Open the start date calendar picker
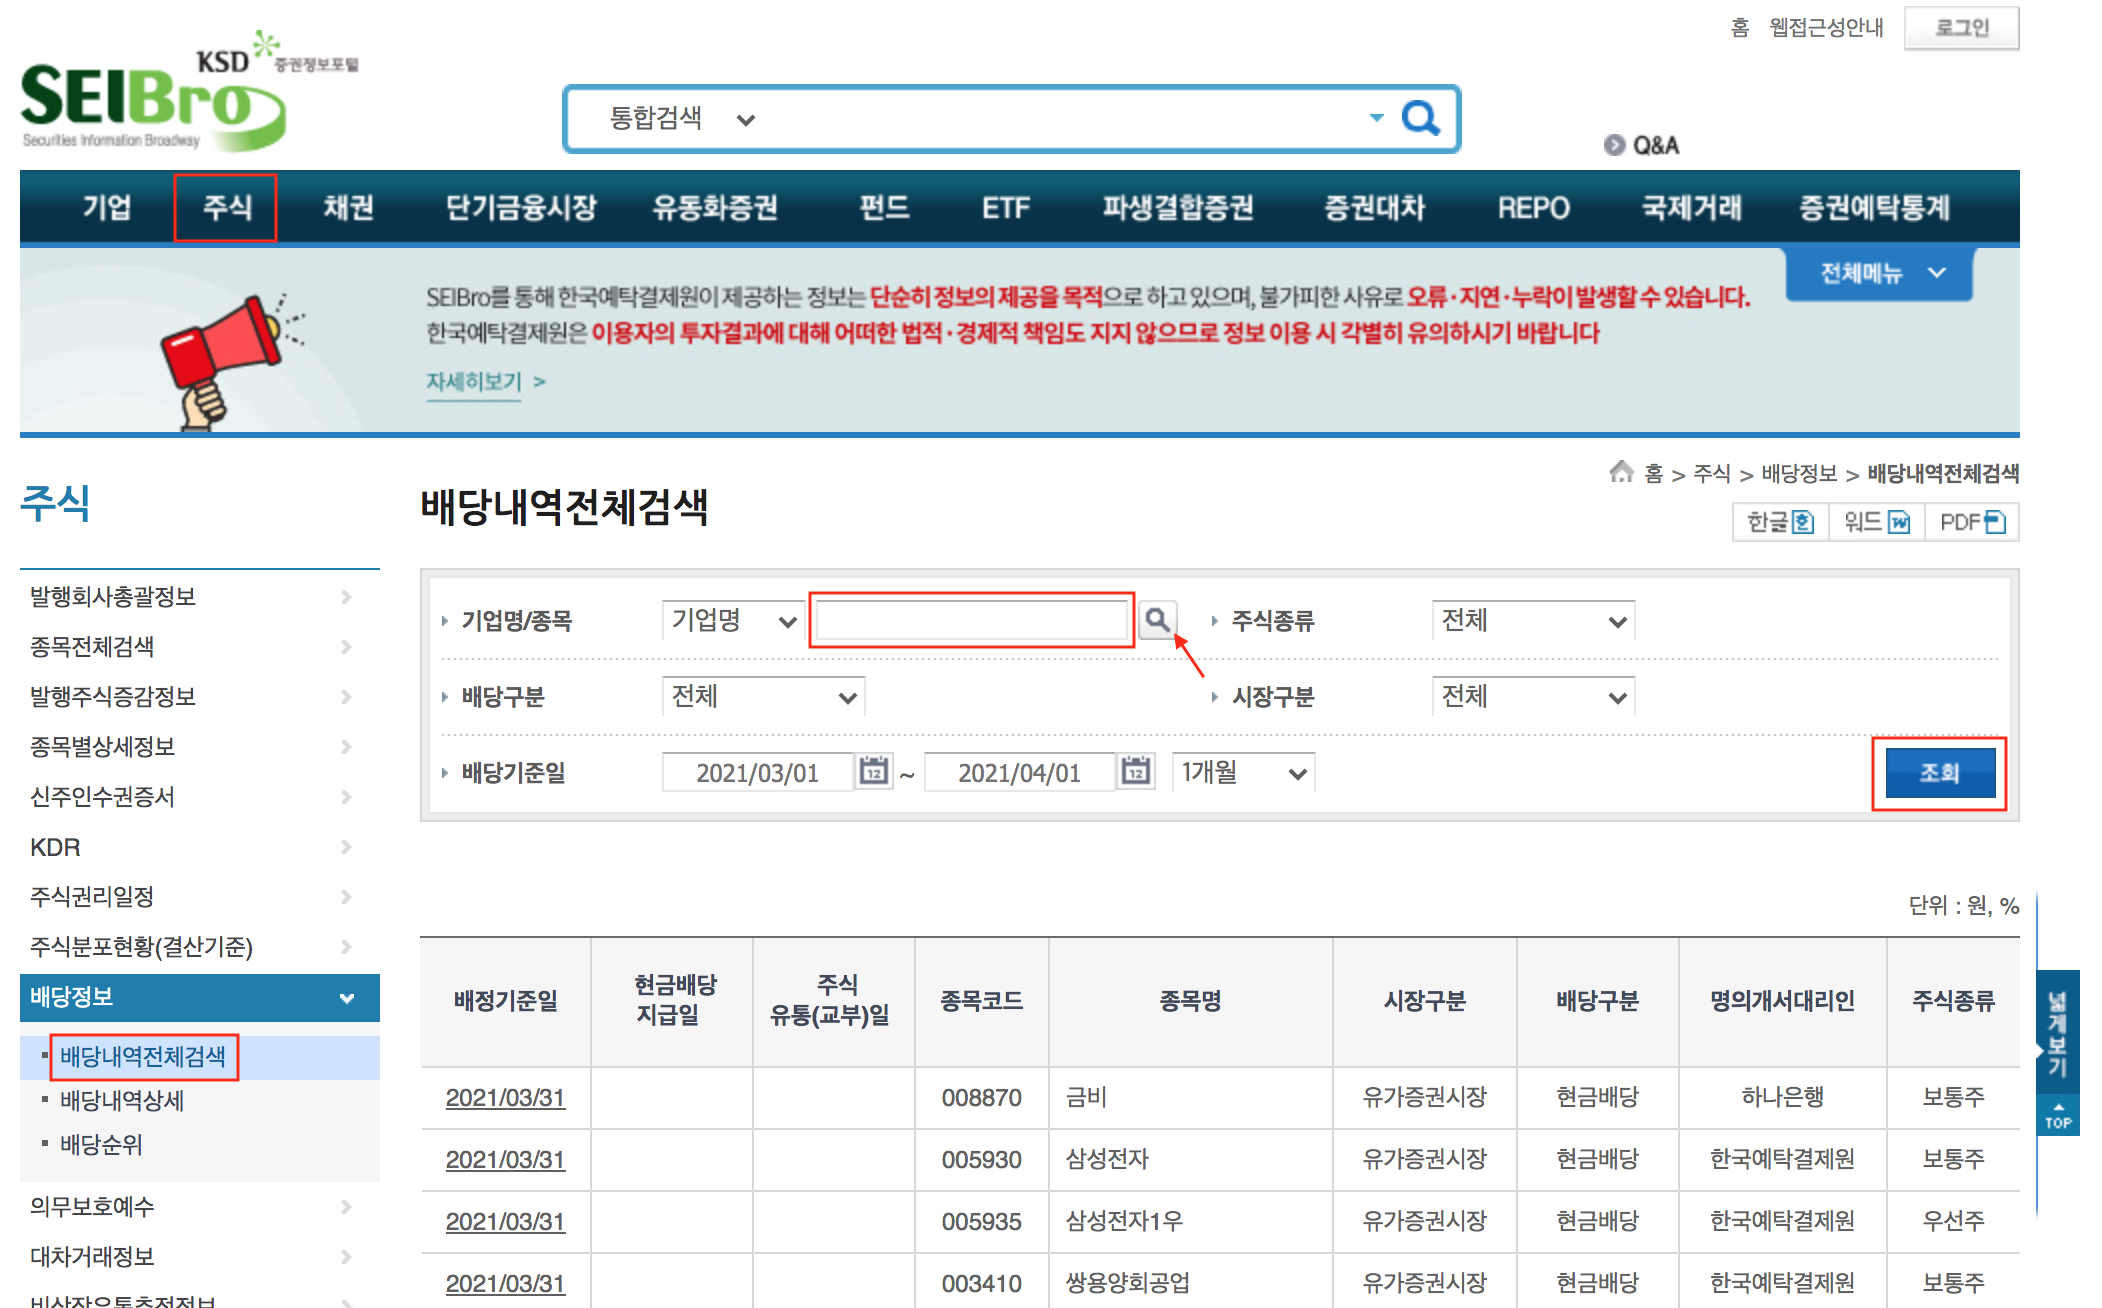The height and width of the screenshot is (1308, 2102). point(871,771)
